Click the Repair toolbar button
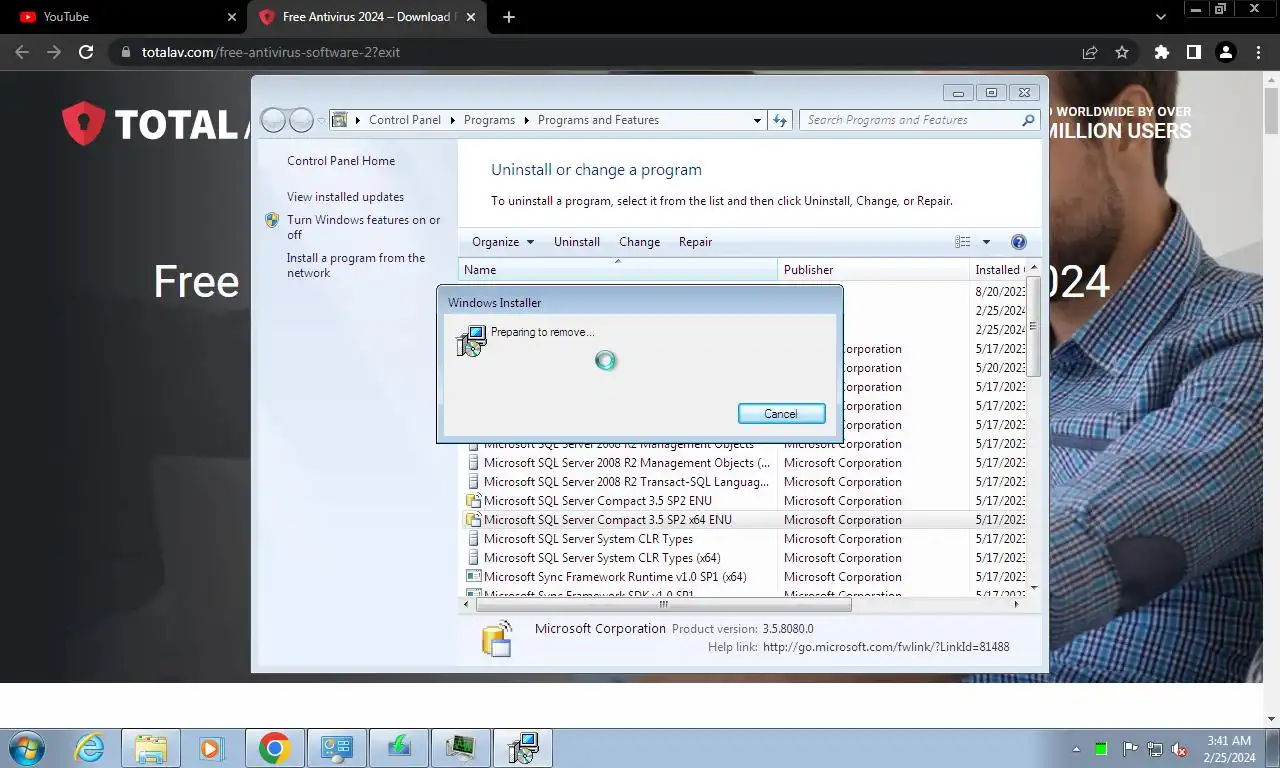 (695, 242)
